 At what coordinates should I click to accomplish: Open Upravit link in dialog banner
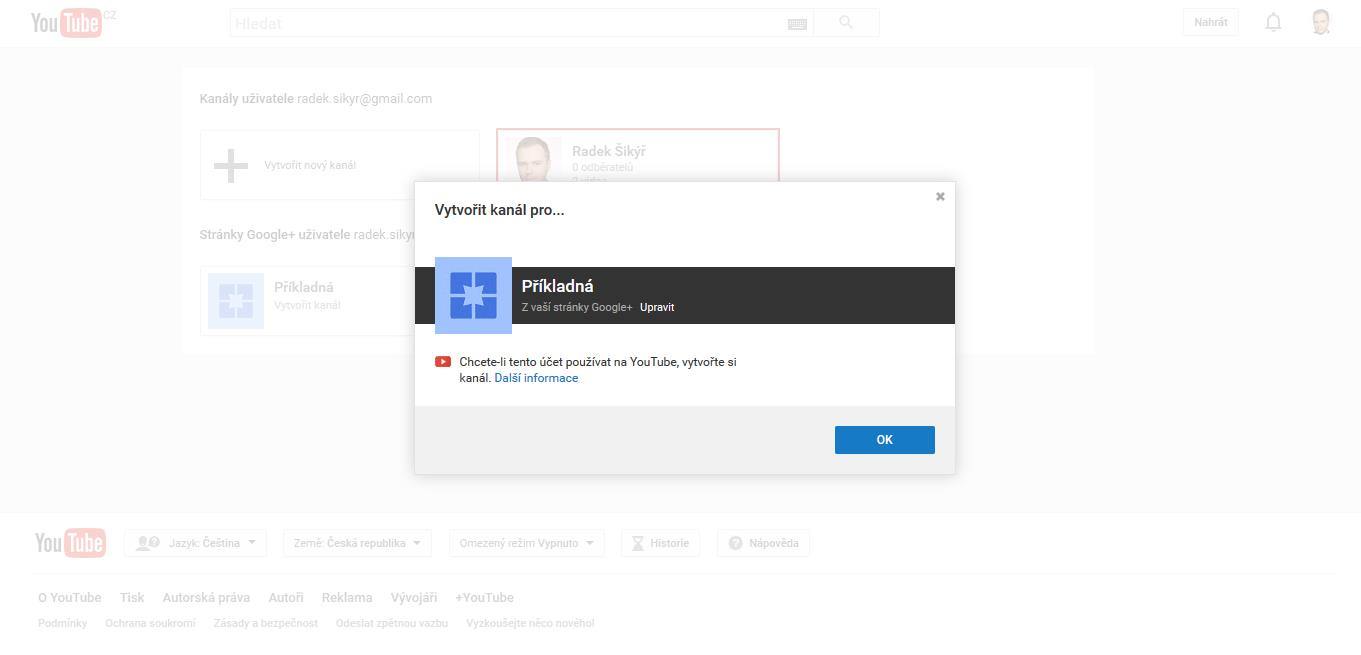click(657, 307)
